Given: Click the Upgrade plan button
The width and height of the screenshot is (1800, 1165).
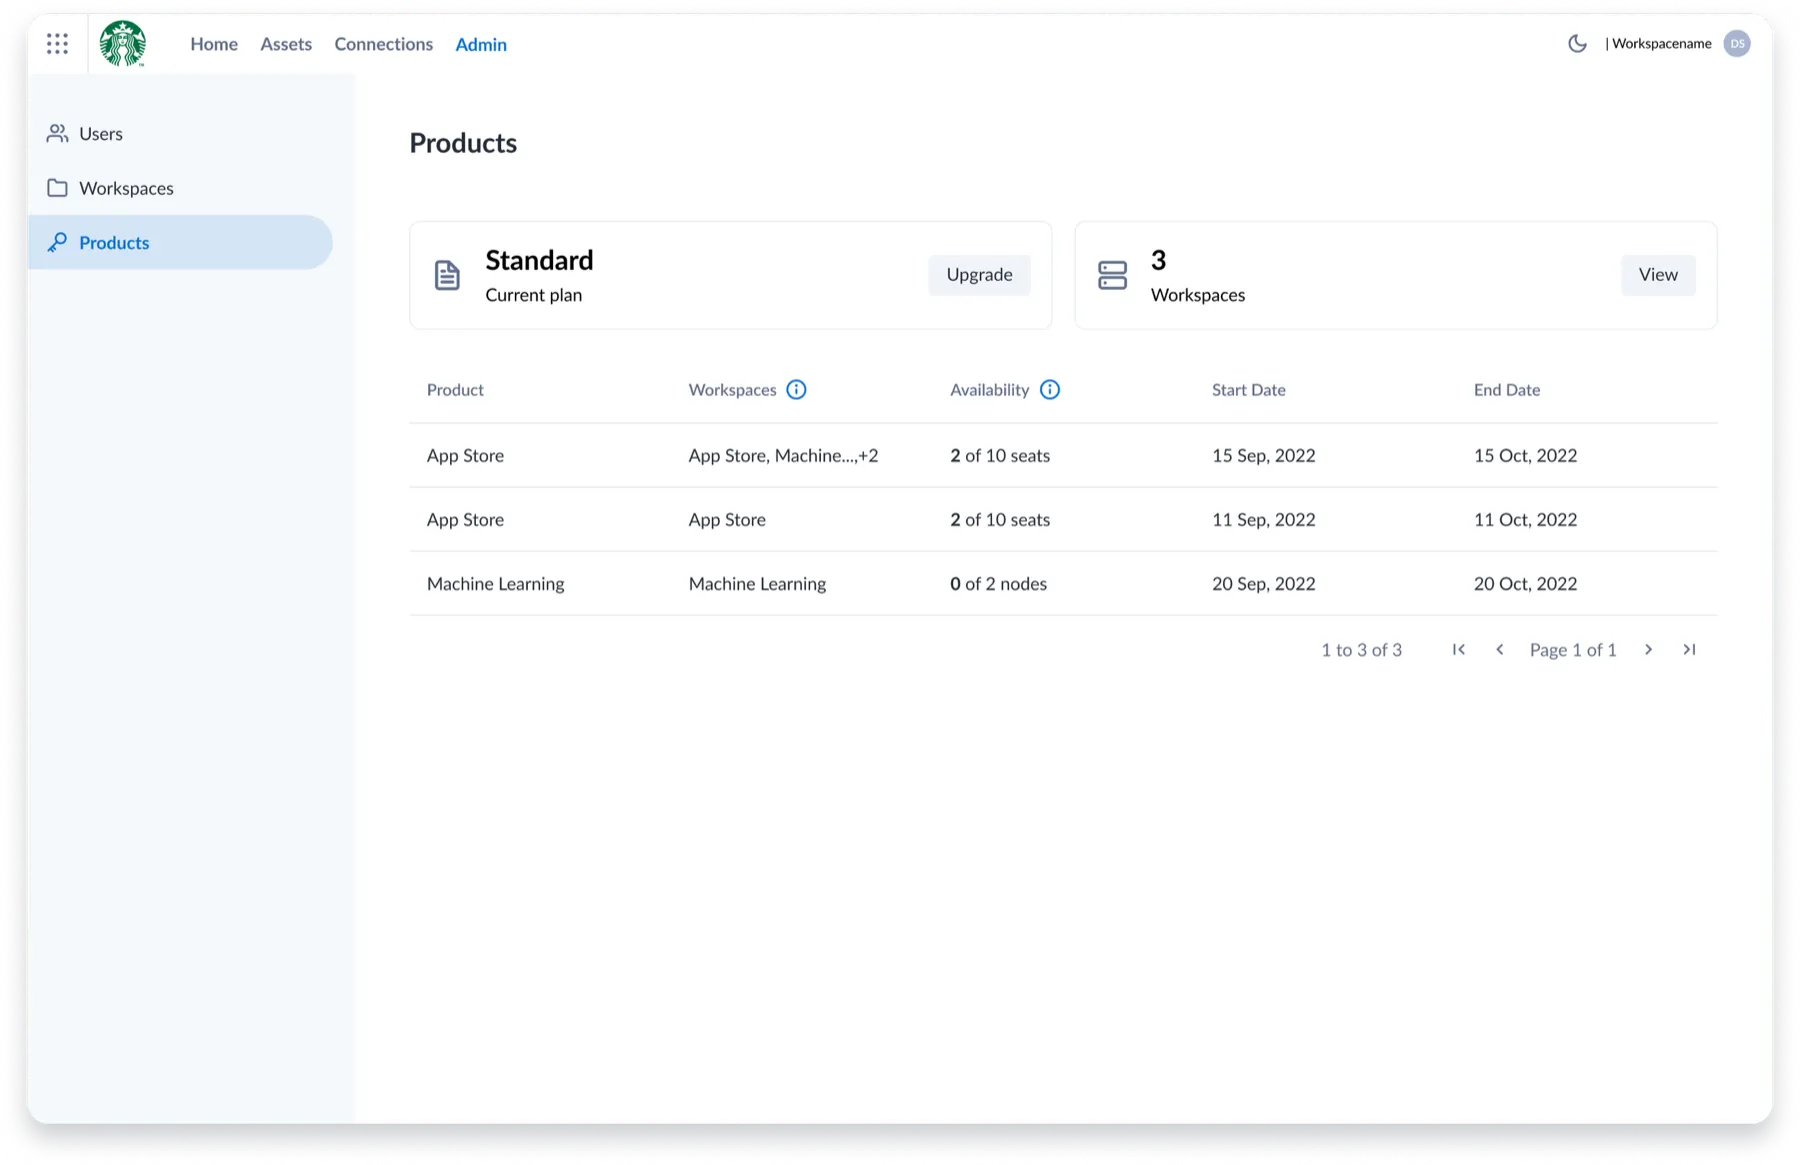Looking at the screenshot, I should pyautogui.click(x=979, y=275).
